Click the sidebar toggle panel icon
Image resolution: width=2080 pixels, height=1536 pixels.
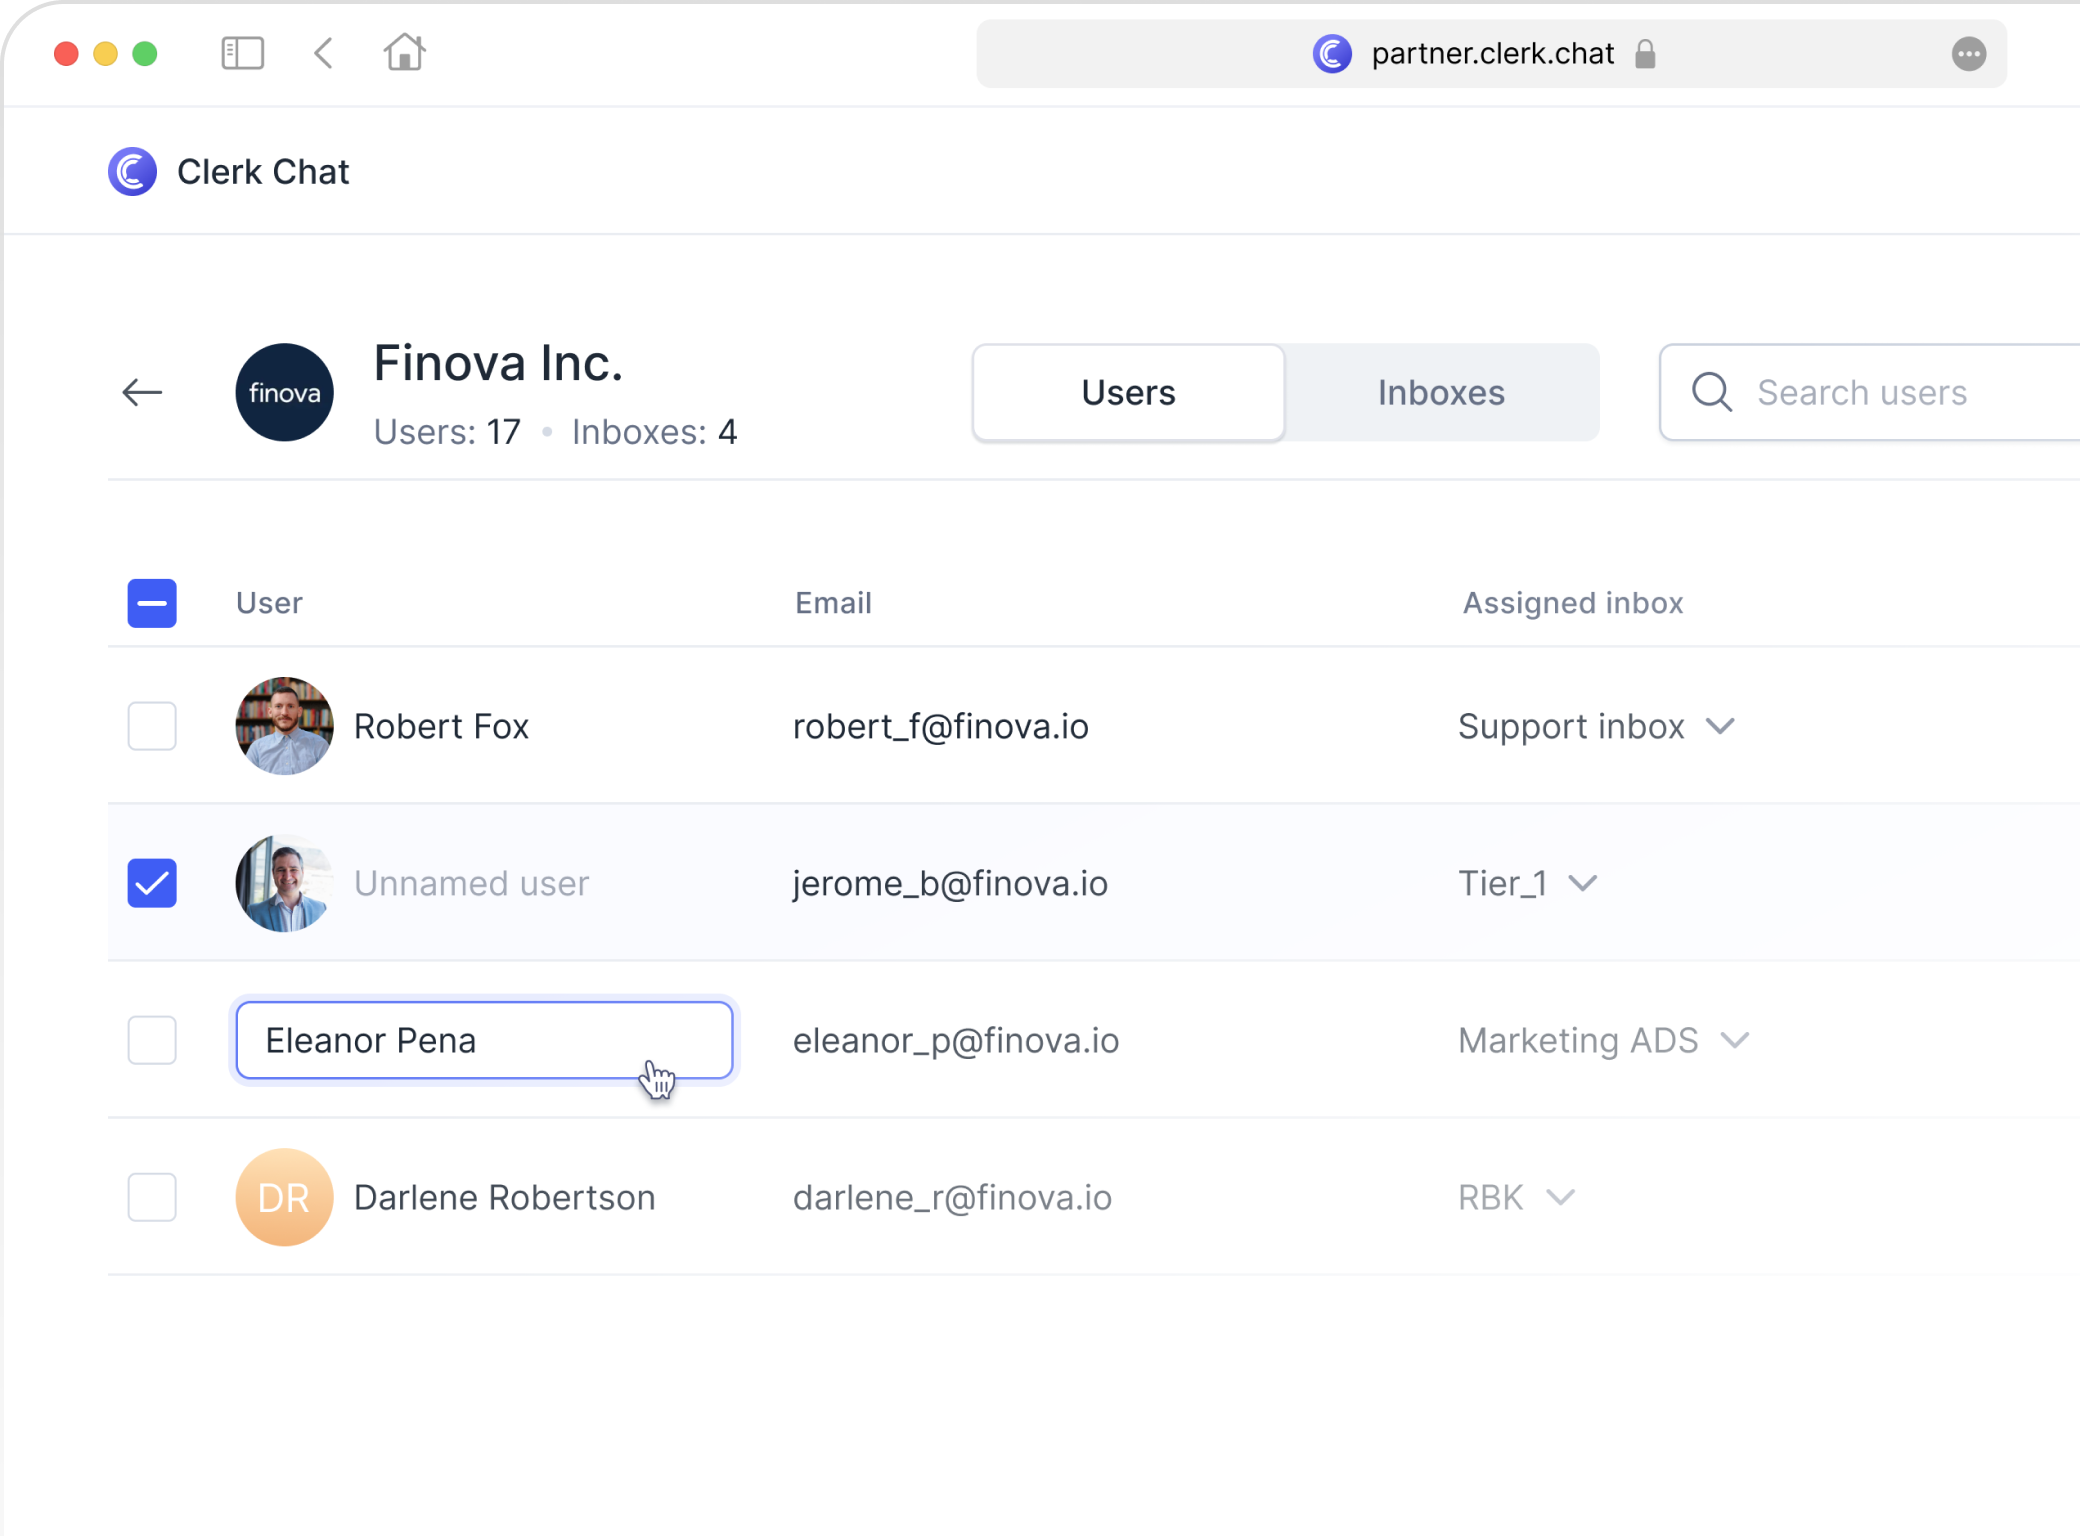(244, 53)
